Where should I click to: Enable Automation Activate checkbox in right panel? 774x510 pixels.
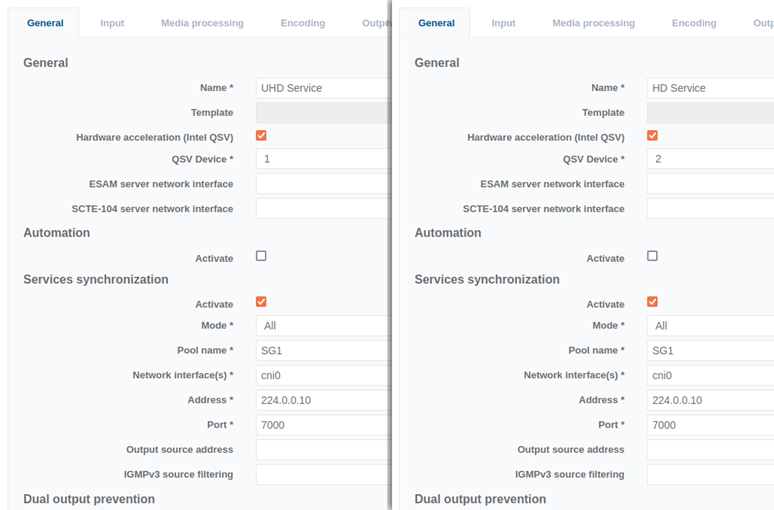coord(652,256)
